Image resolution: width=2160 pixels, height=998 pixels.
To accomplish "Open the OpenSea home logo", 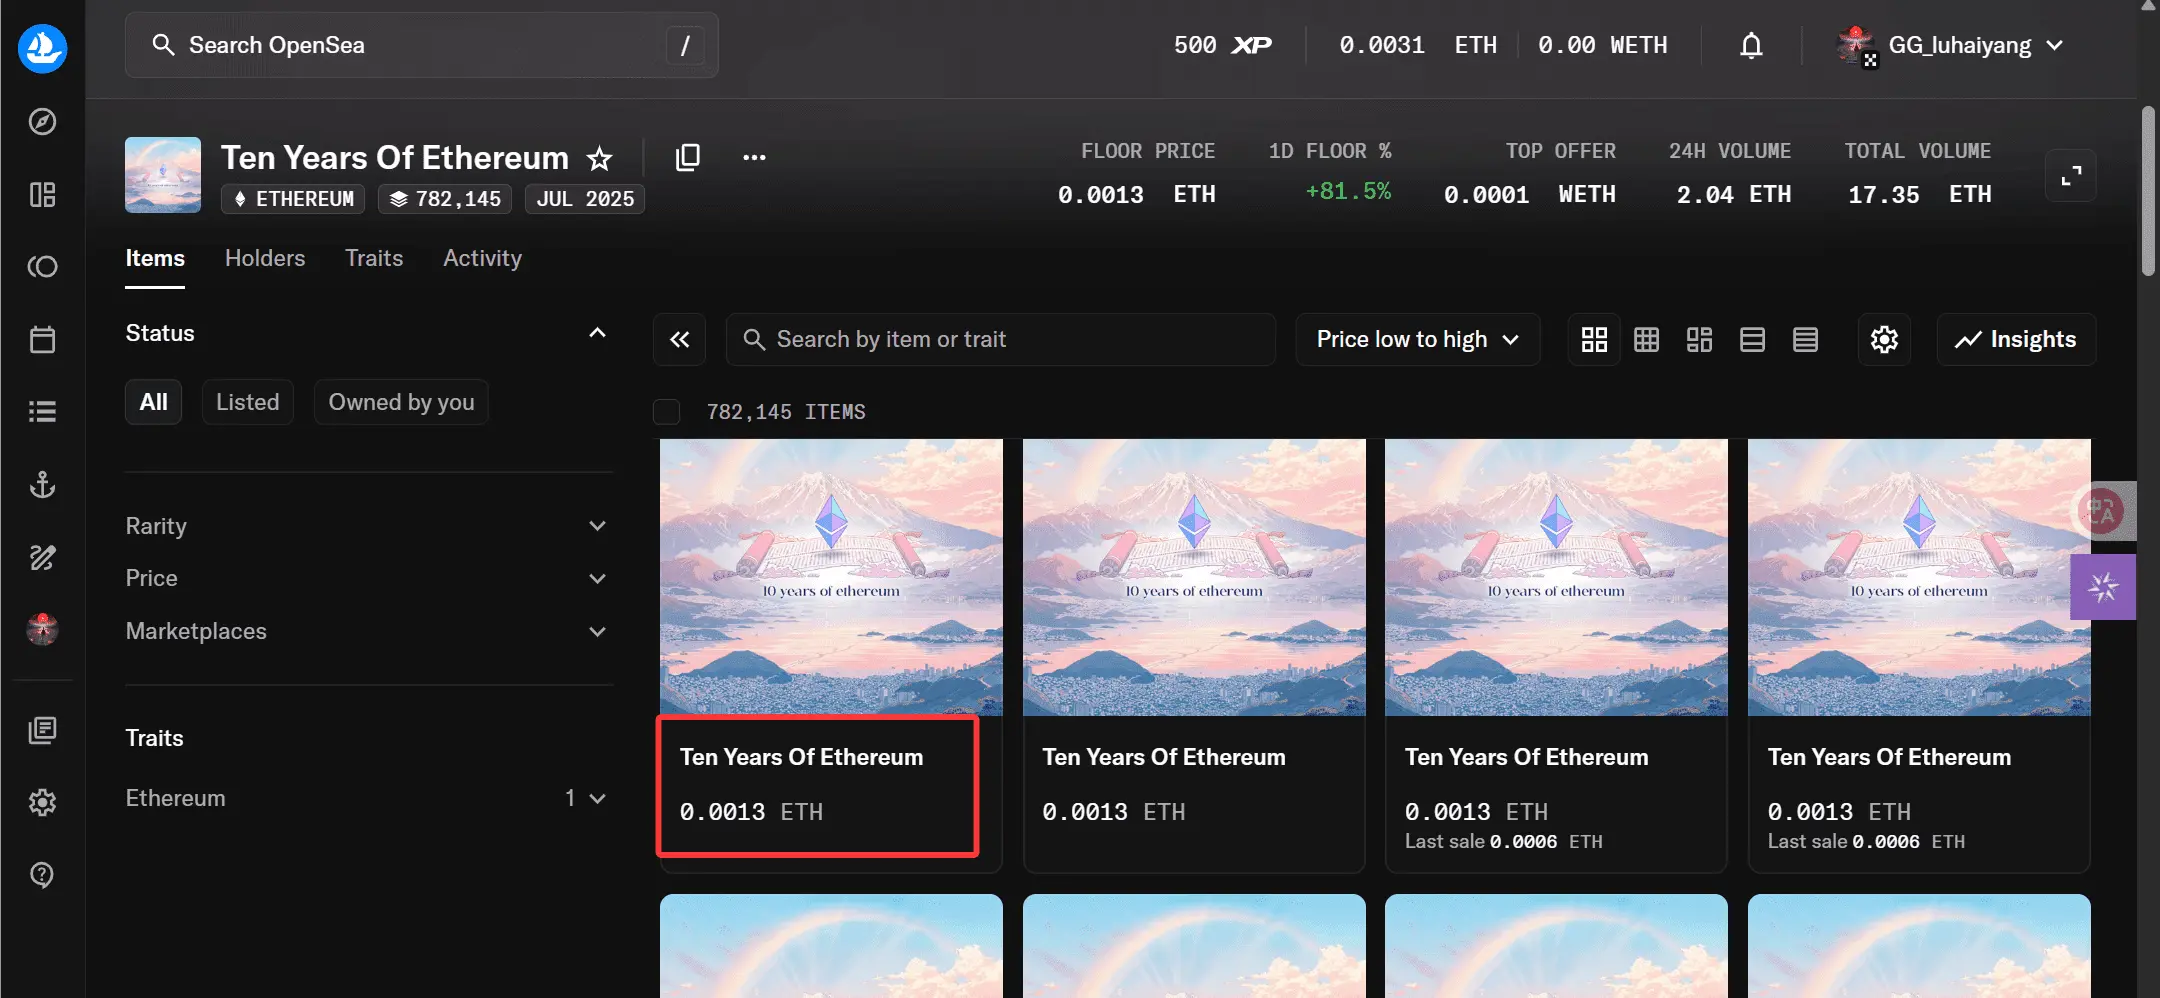I will [42, 47].
